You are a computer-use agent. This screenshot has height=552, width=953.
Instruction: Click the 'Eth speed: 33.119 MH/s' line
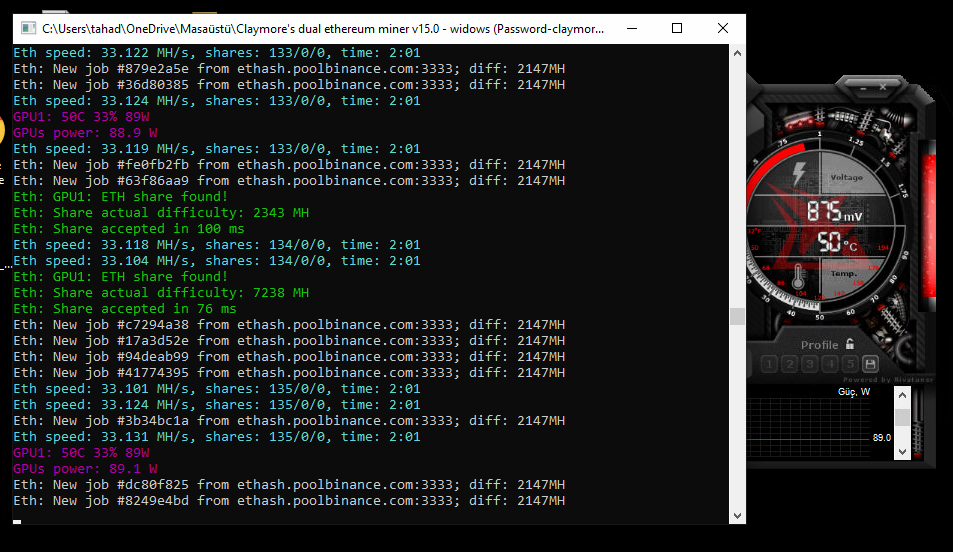[x=217, y=148]
